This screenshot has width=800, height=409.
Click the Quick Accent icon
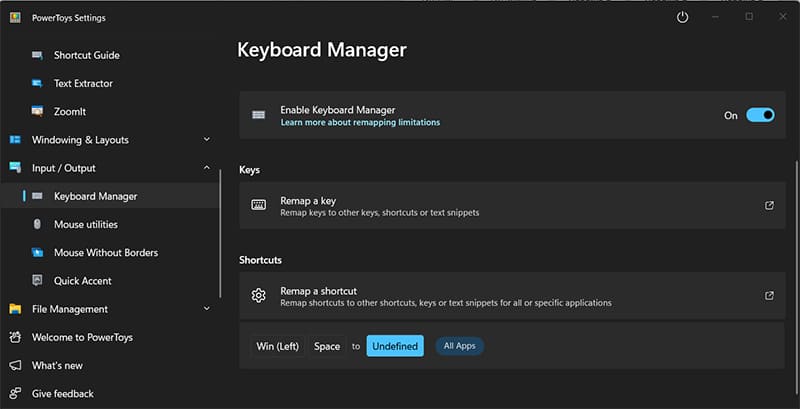(x=37, y=281)
